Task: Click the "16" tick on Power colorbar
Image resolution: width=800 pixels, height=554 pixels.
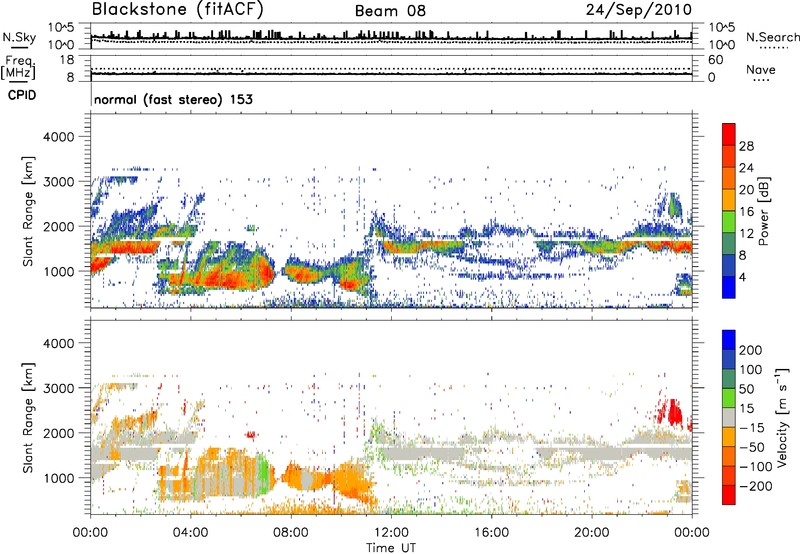Action: click(x=746, y=211)
